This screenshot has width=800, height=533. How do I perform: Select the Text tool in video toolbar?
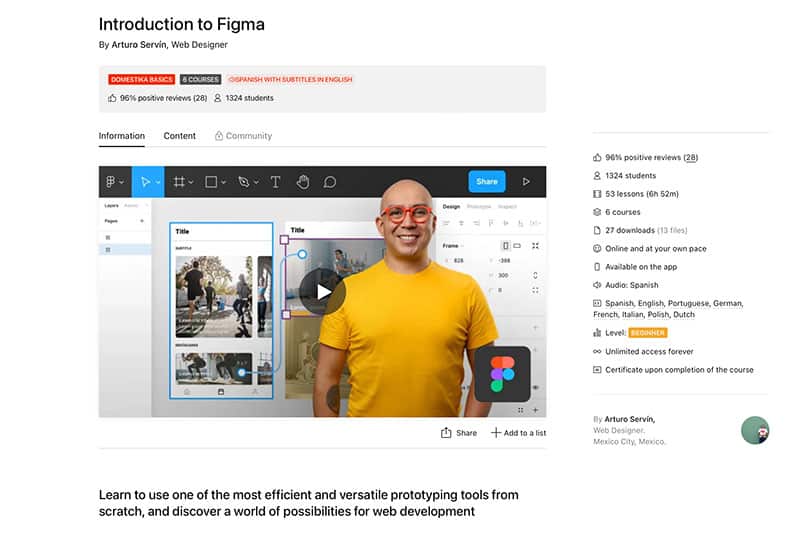tap(275, 182)
